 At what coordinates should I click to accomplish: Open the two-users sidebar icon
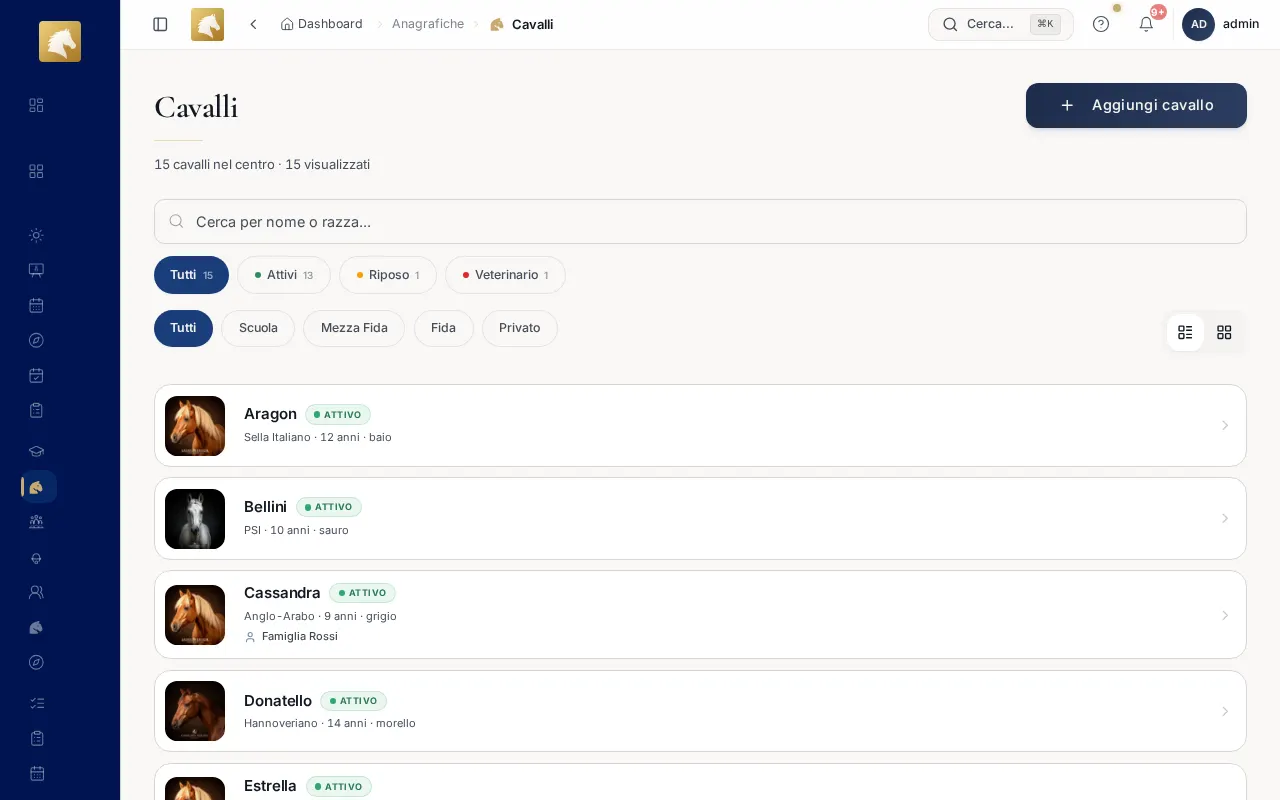(36, 592)
